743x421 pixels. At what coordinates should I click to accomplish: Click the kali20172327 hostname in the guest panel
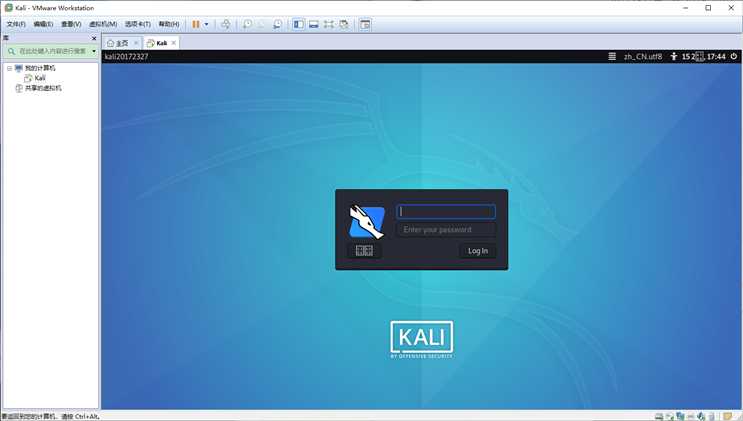[126, 56]
